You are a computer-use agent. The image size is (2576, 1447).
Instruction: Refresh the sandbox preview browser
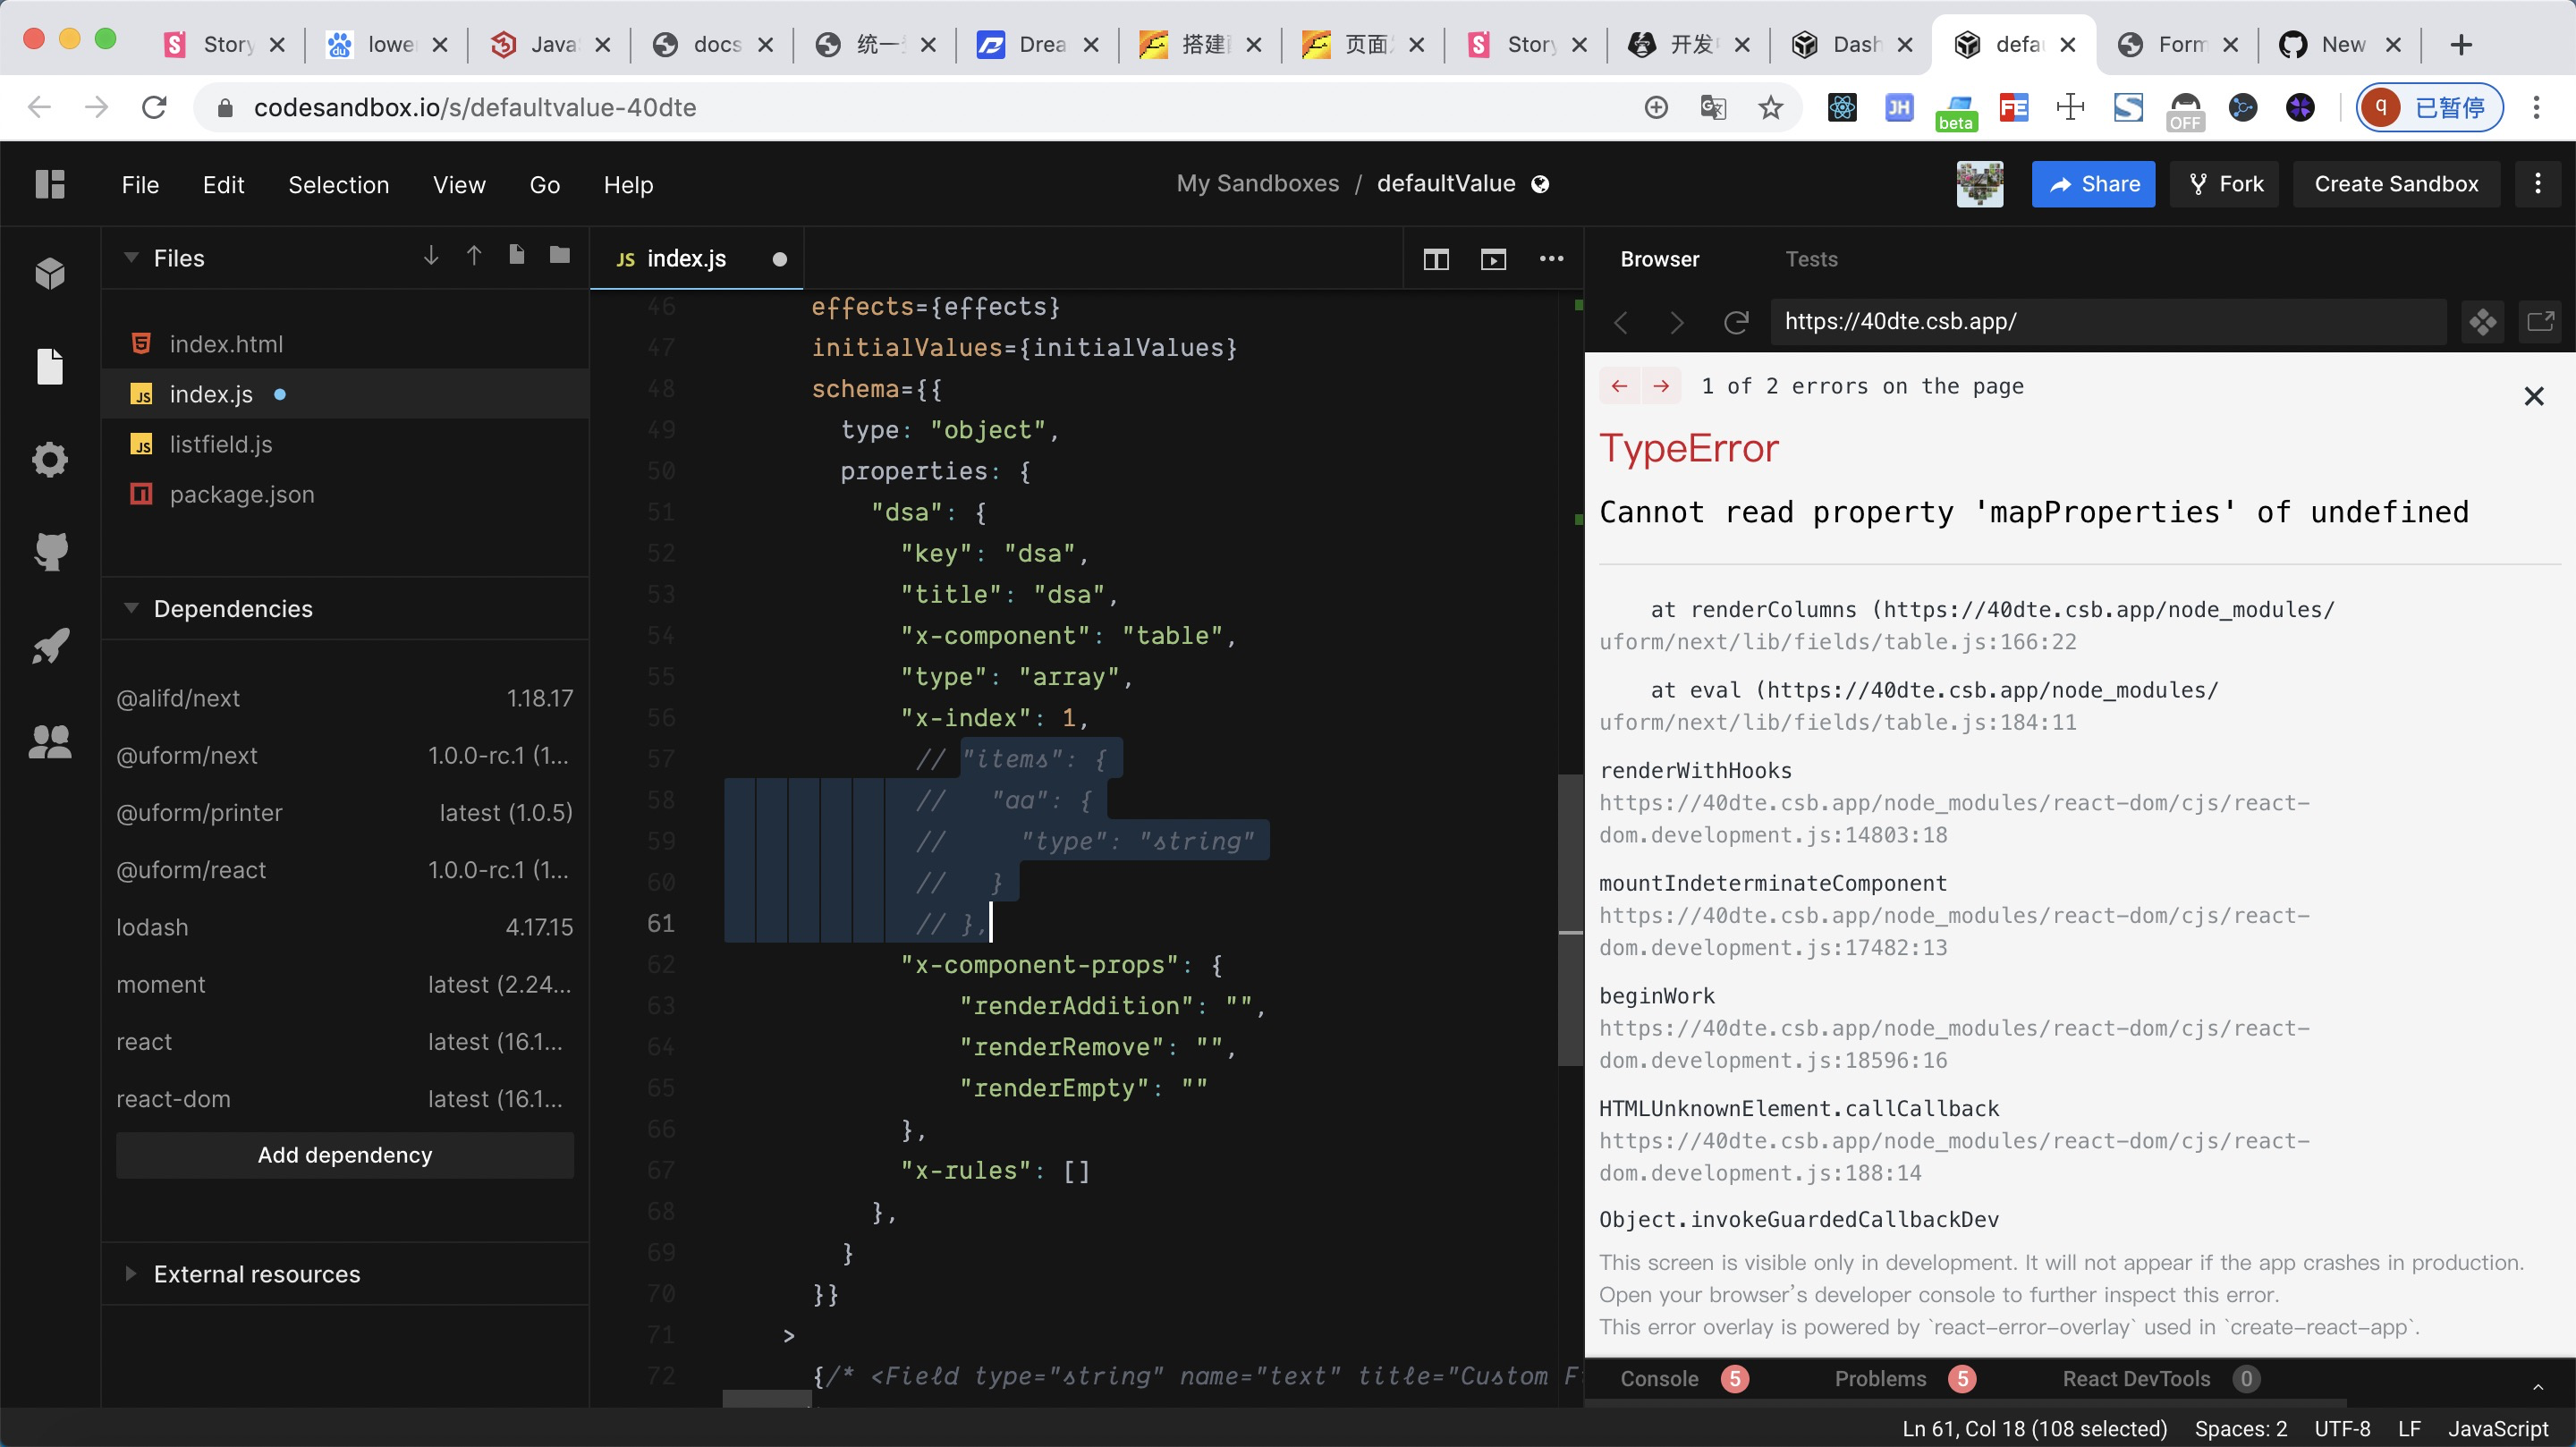tap(1736, 322)
